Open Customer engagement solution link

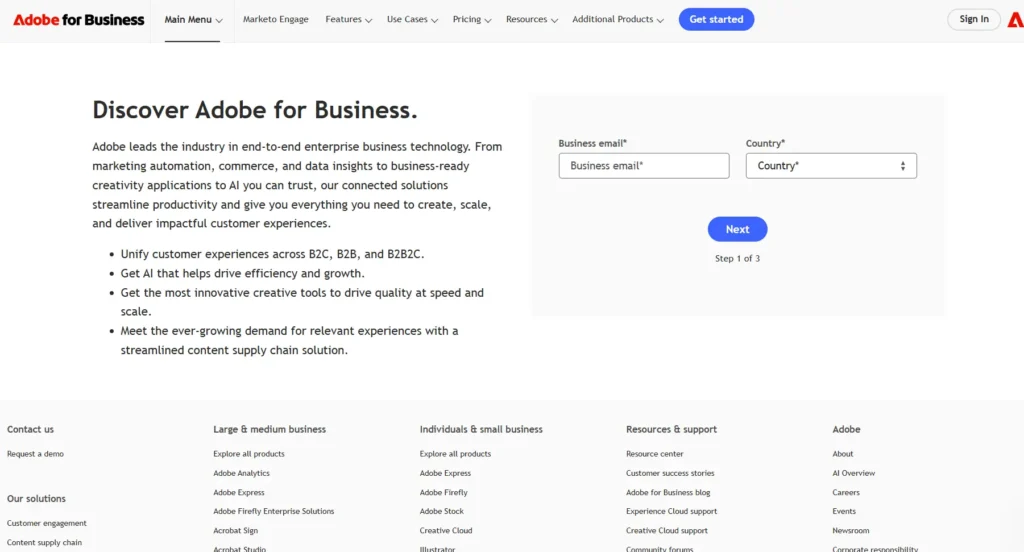coord(46,523)
